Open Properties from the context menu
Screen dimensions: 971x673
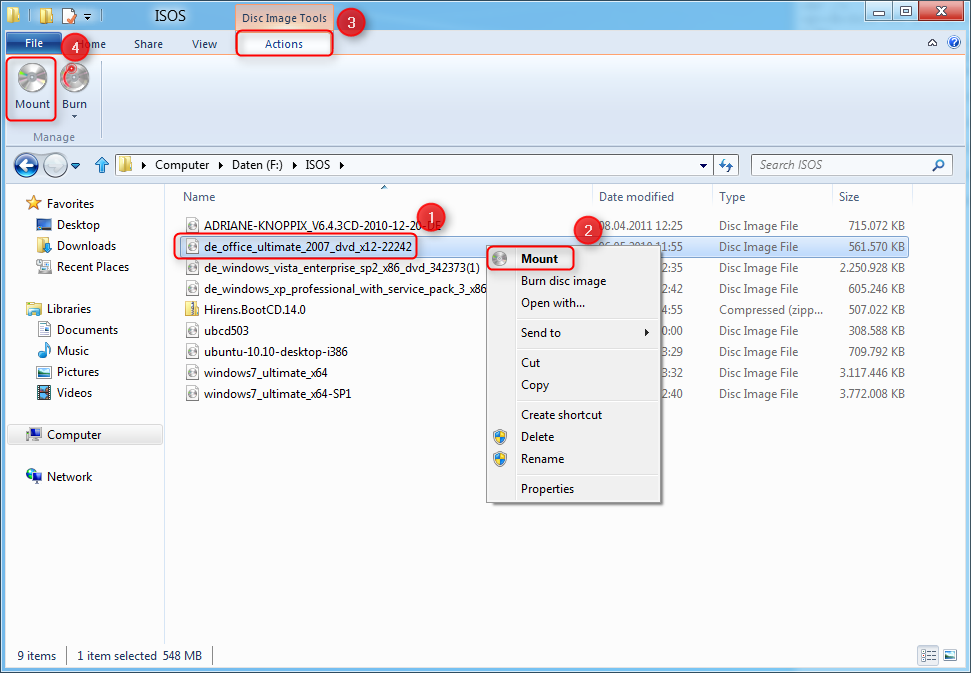point(573,488)
